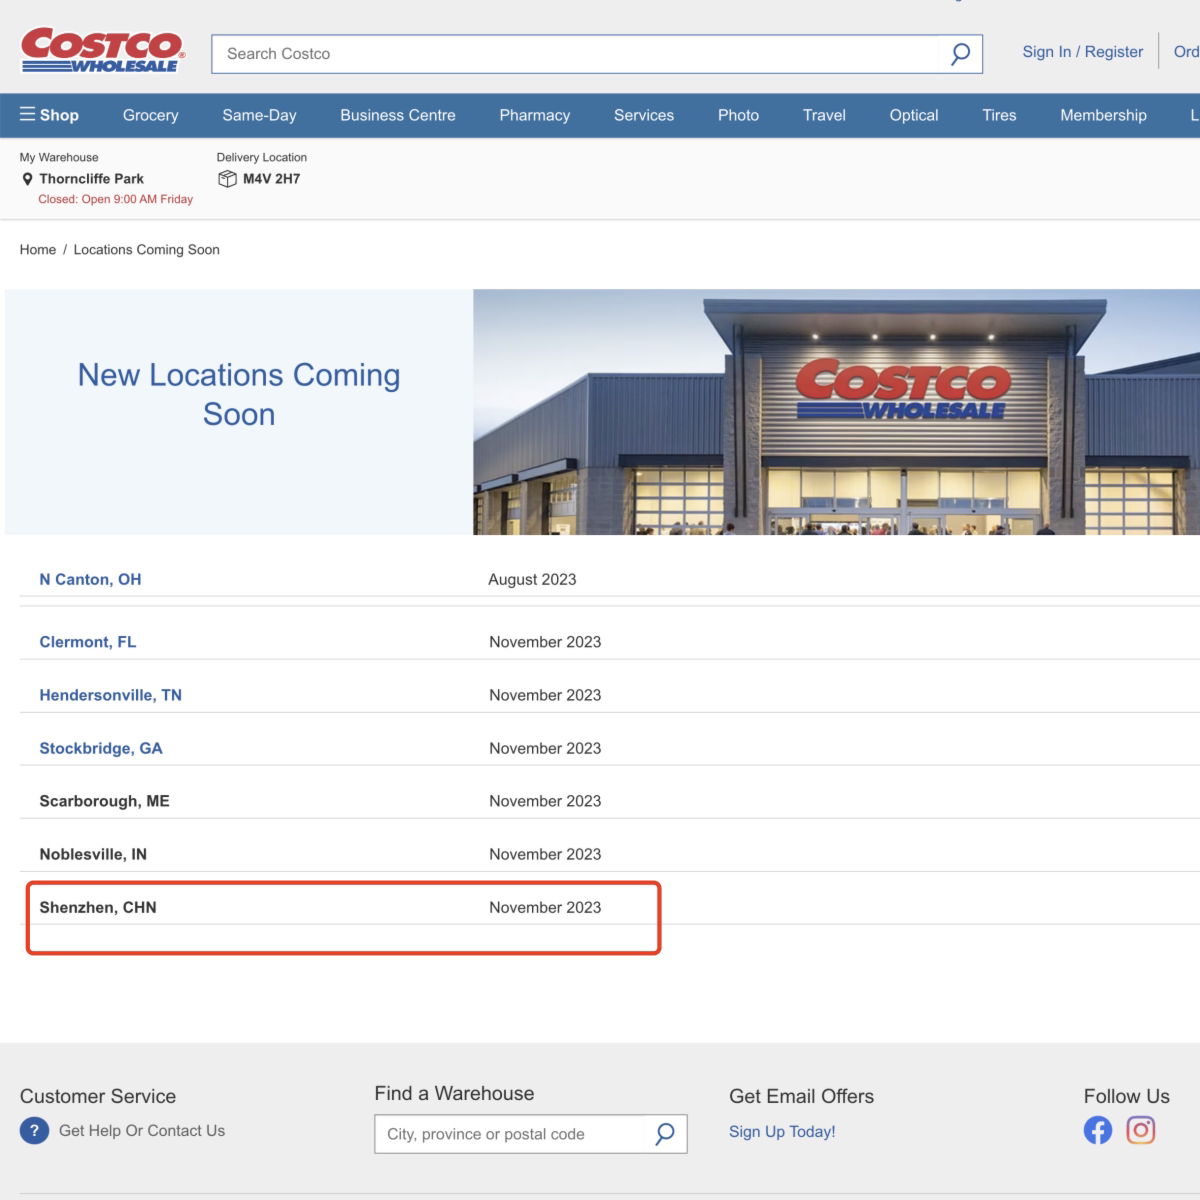
Task: Open Costco's Facebook page icon
Action: click(1097, 1131)
